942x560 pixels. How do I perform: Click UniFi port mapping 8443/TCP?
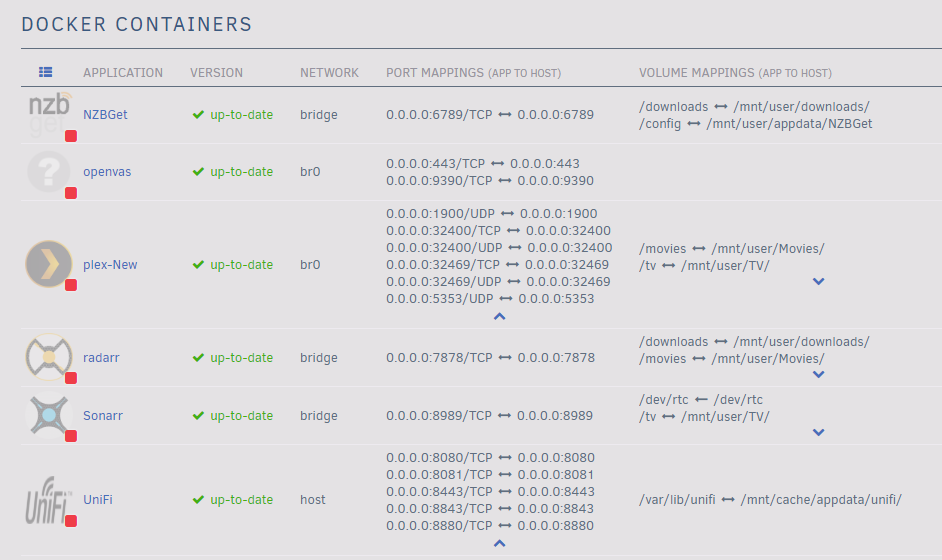(x=490, y=492)
